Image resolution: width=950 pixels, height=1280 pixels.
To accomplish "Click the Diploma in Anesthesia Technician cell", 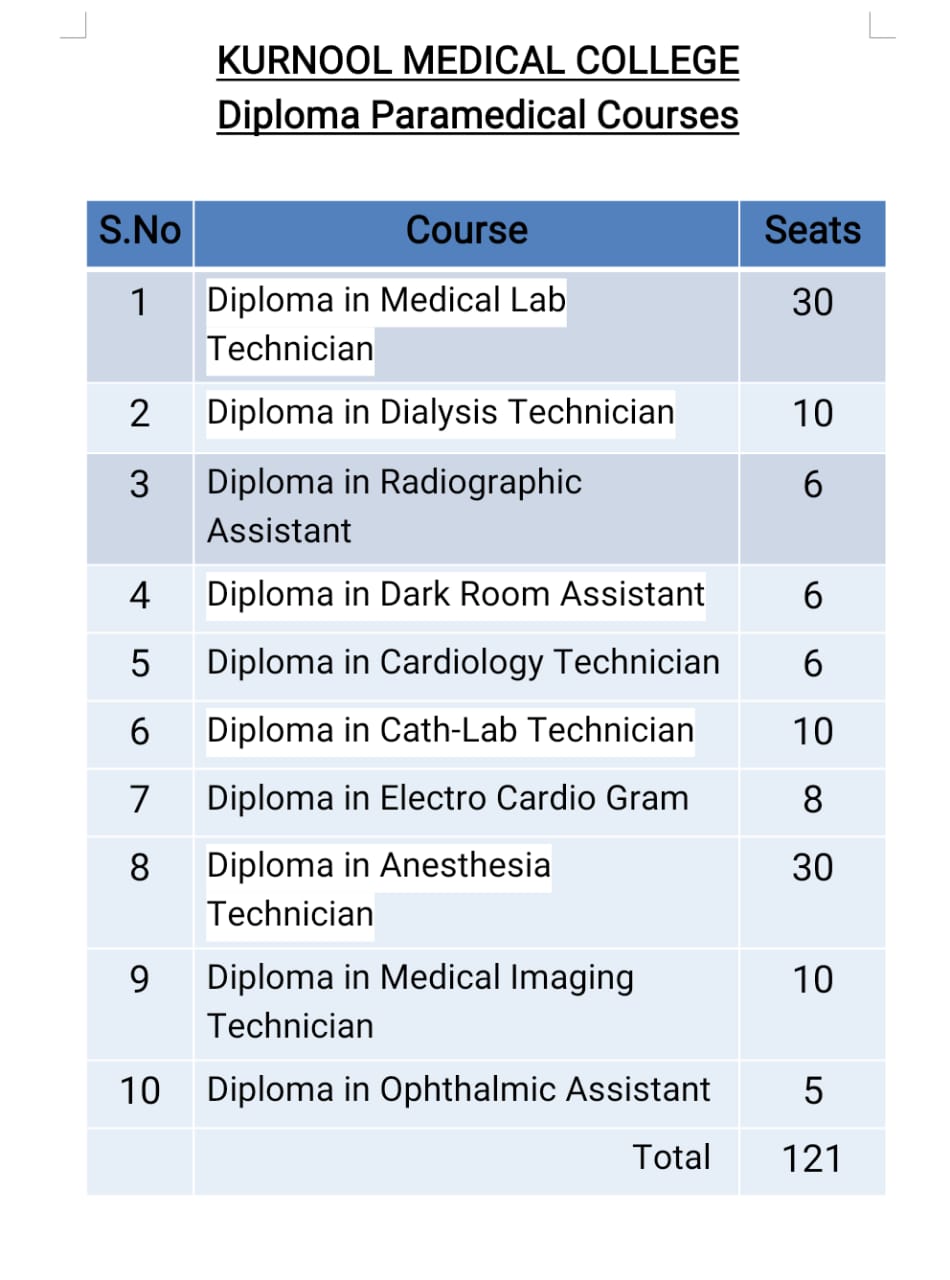I will click(x=378, y=889).
